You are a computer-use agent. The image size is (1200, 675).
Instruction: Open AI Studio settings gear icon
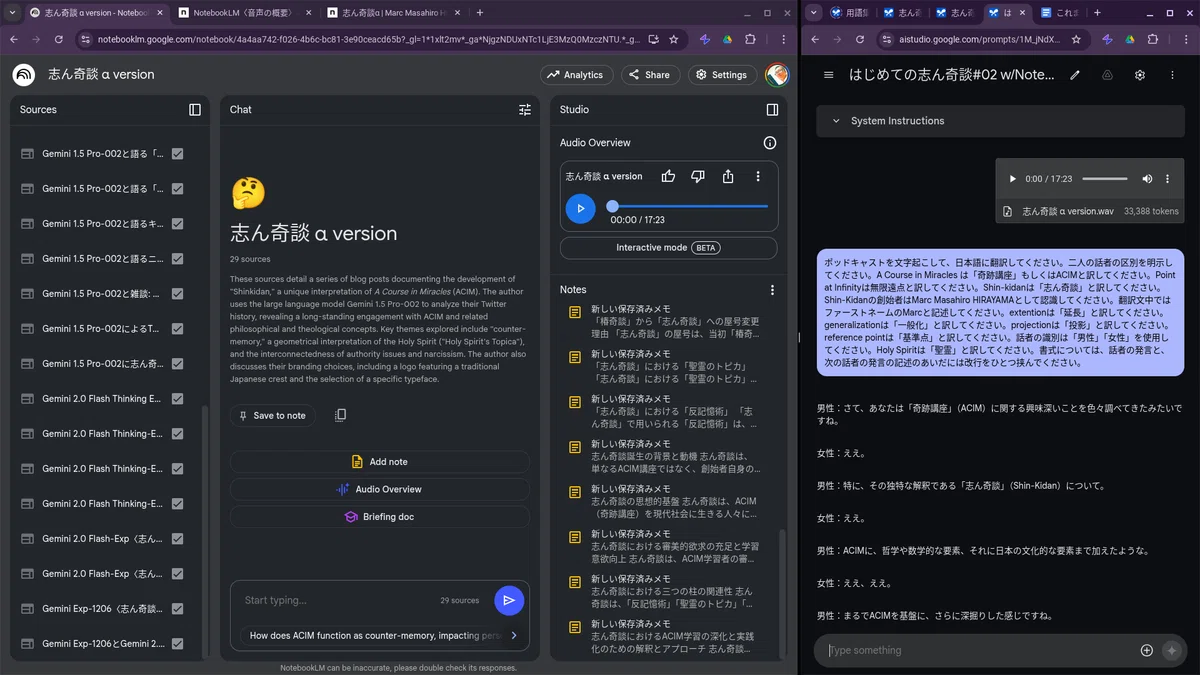(1139, 75)
